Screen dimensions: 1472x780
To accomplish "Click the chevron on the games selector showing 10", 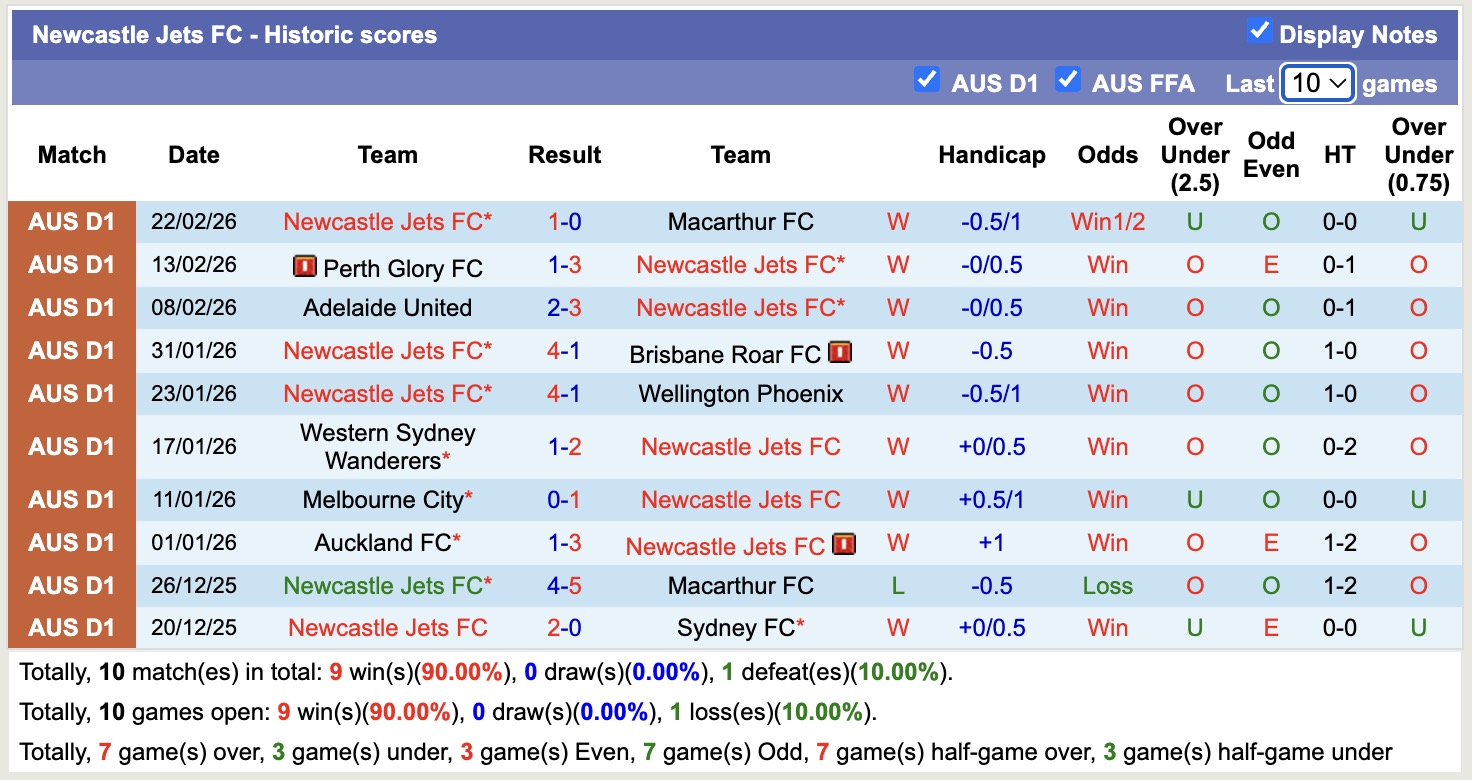I will 1340,83.
